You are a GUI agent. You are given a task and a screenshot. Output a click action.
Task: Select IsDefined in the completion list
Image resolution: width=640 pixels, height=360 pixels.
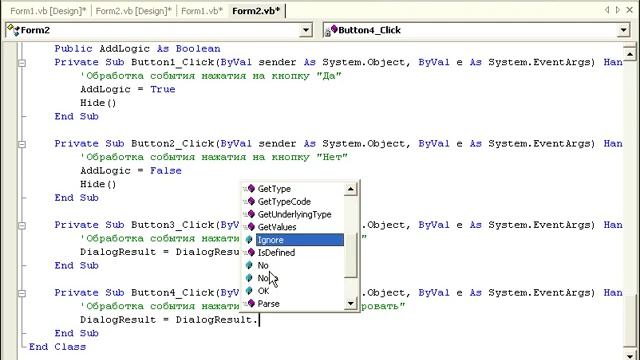point(276,253)
